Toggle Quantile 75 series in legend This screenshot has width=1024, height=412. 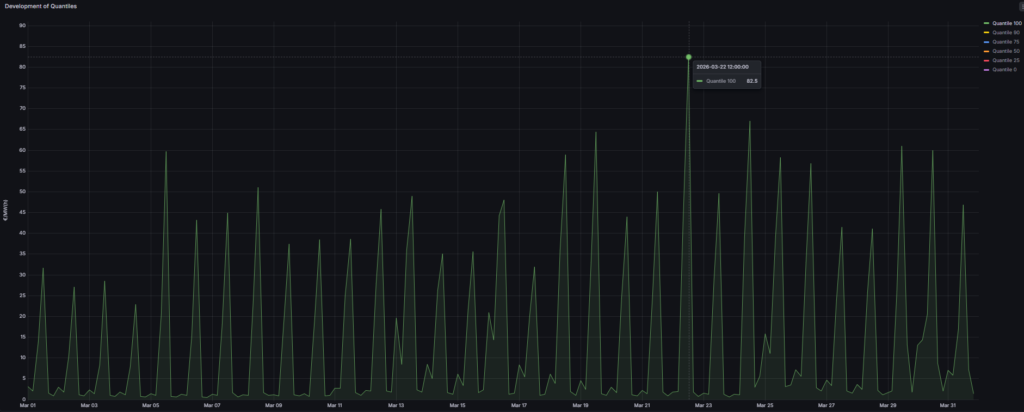coord(1004,42)
